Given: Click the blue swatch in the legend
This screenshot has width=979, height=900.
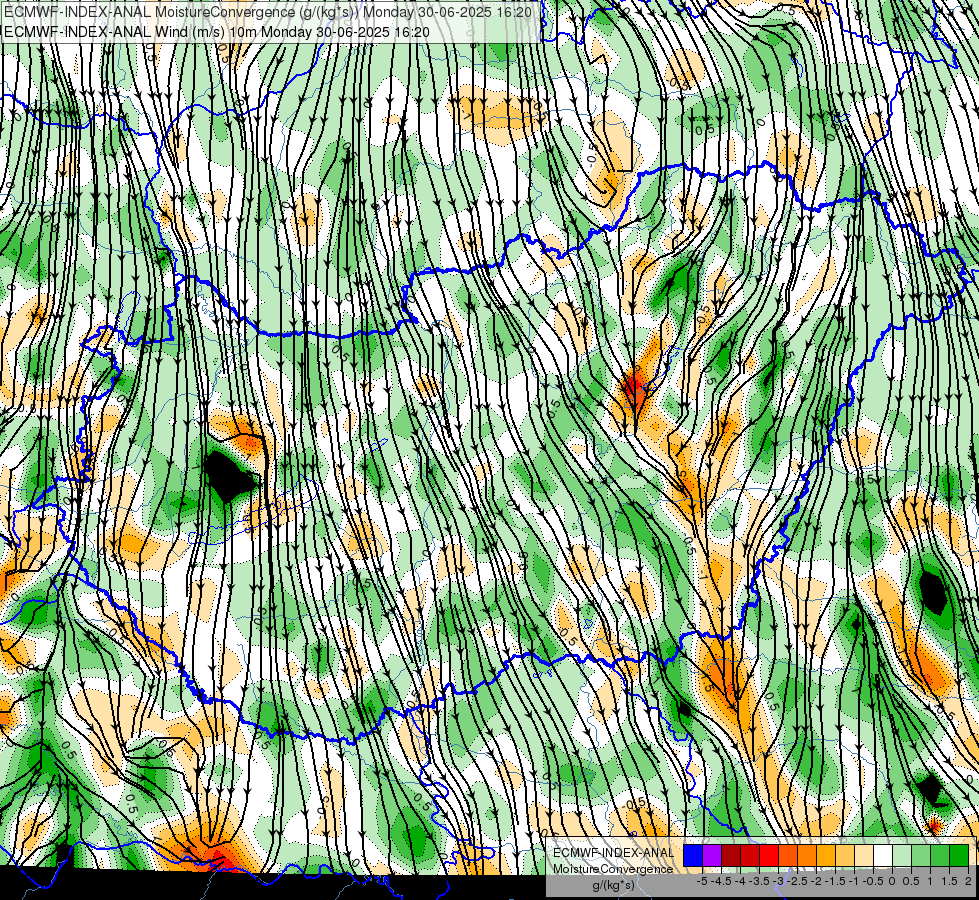Looking at the screenshot, I should (x=692, y=855).
